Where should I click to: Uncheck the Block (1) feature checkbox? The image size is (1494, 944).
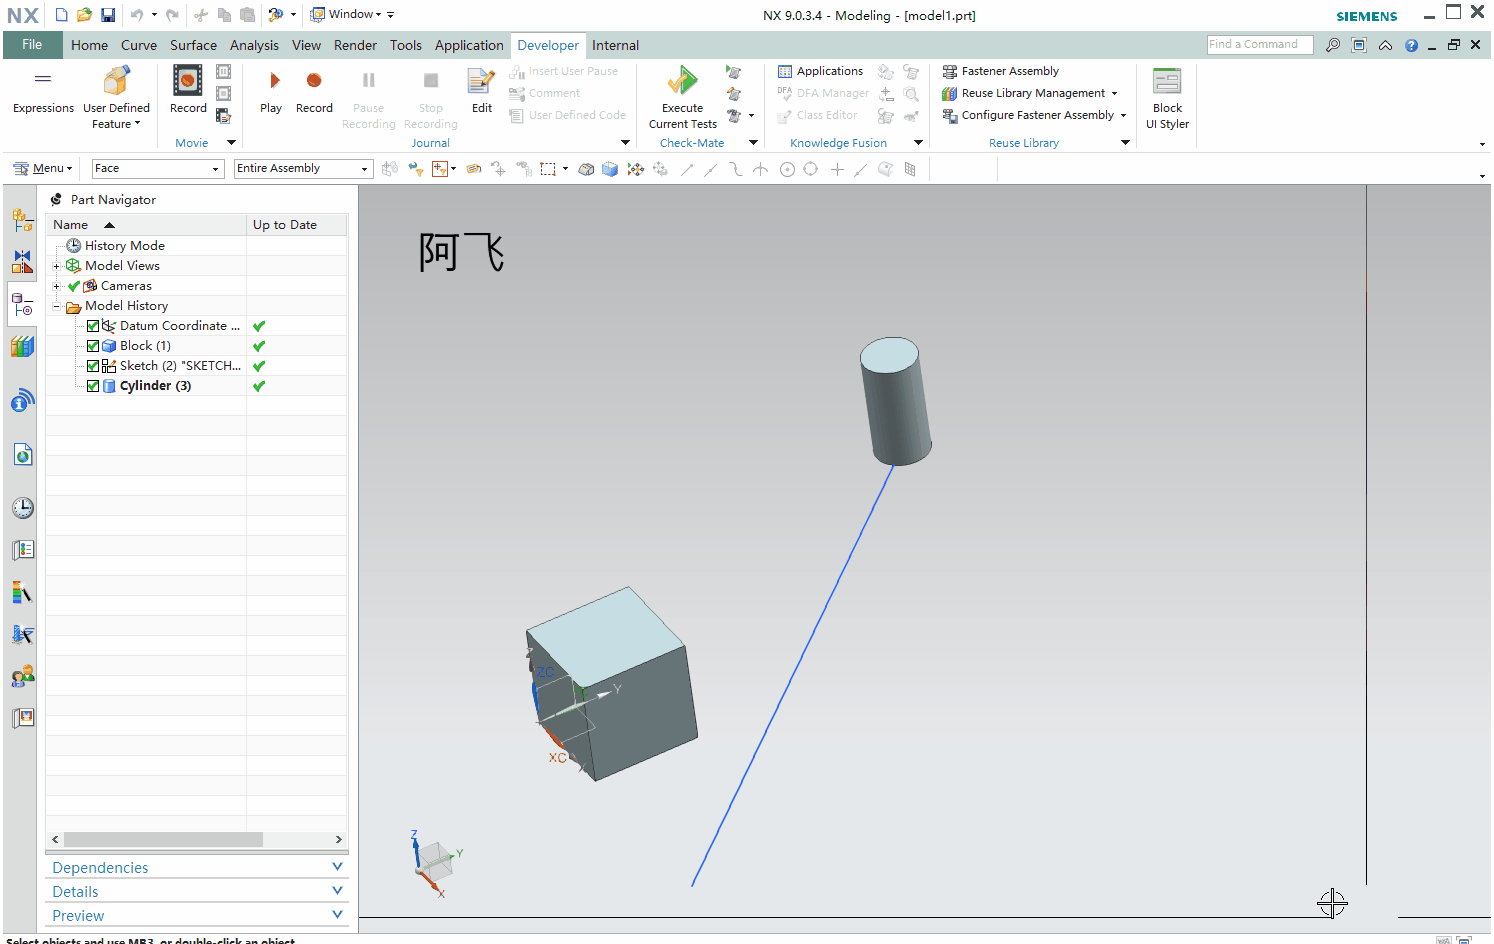pos(92,345)
